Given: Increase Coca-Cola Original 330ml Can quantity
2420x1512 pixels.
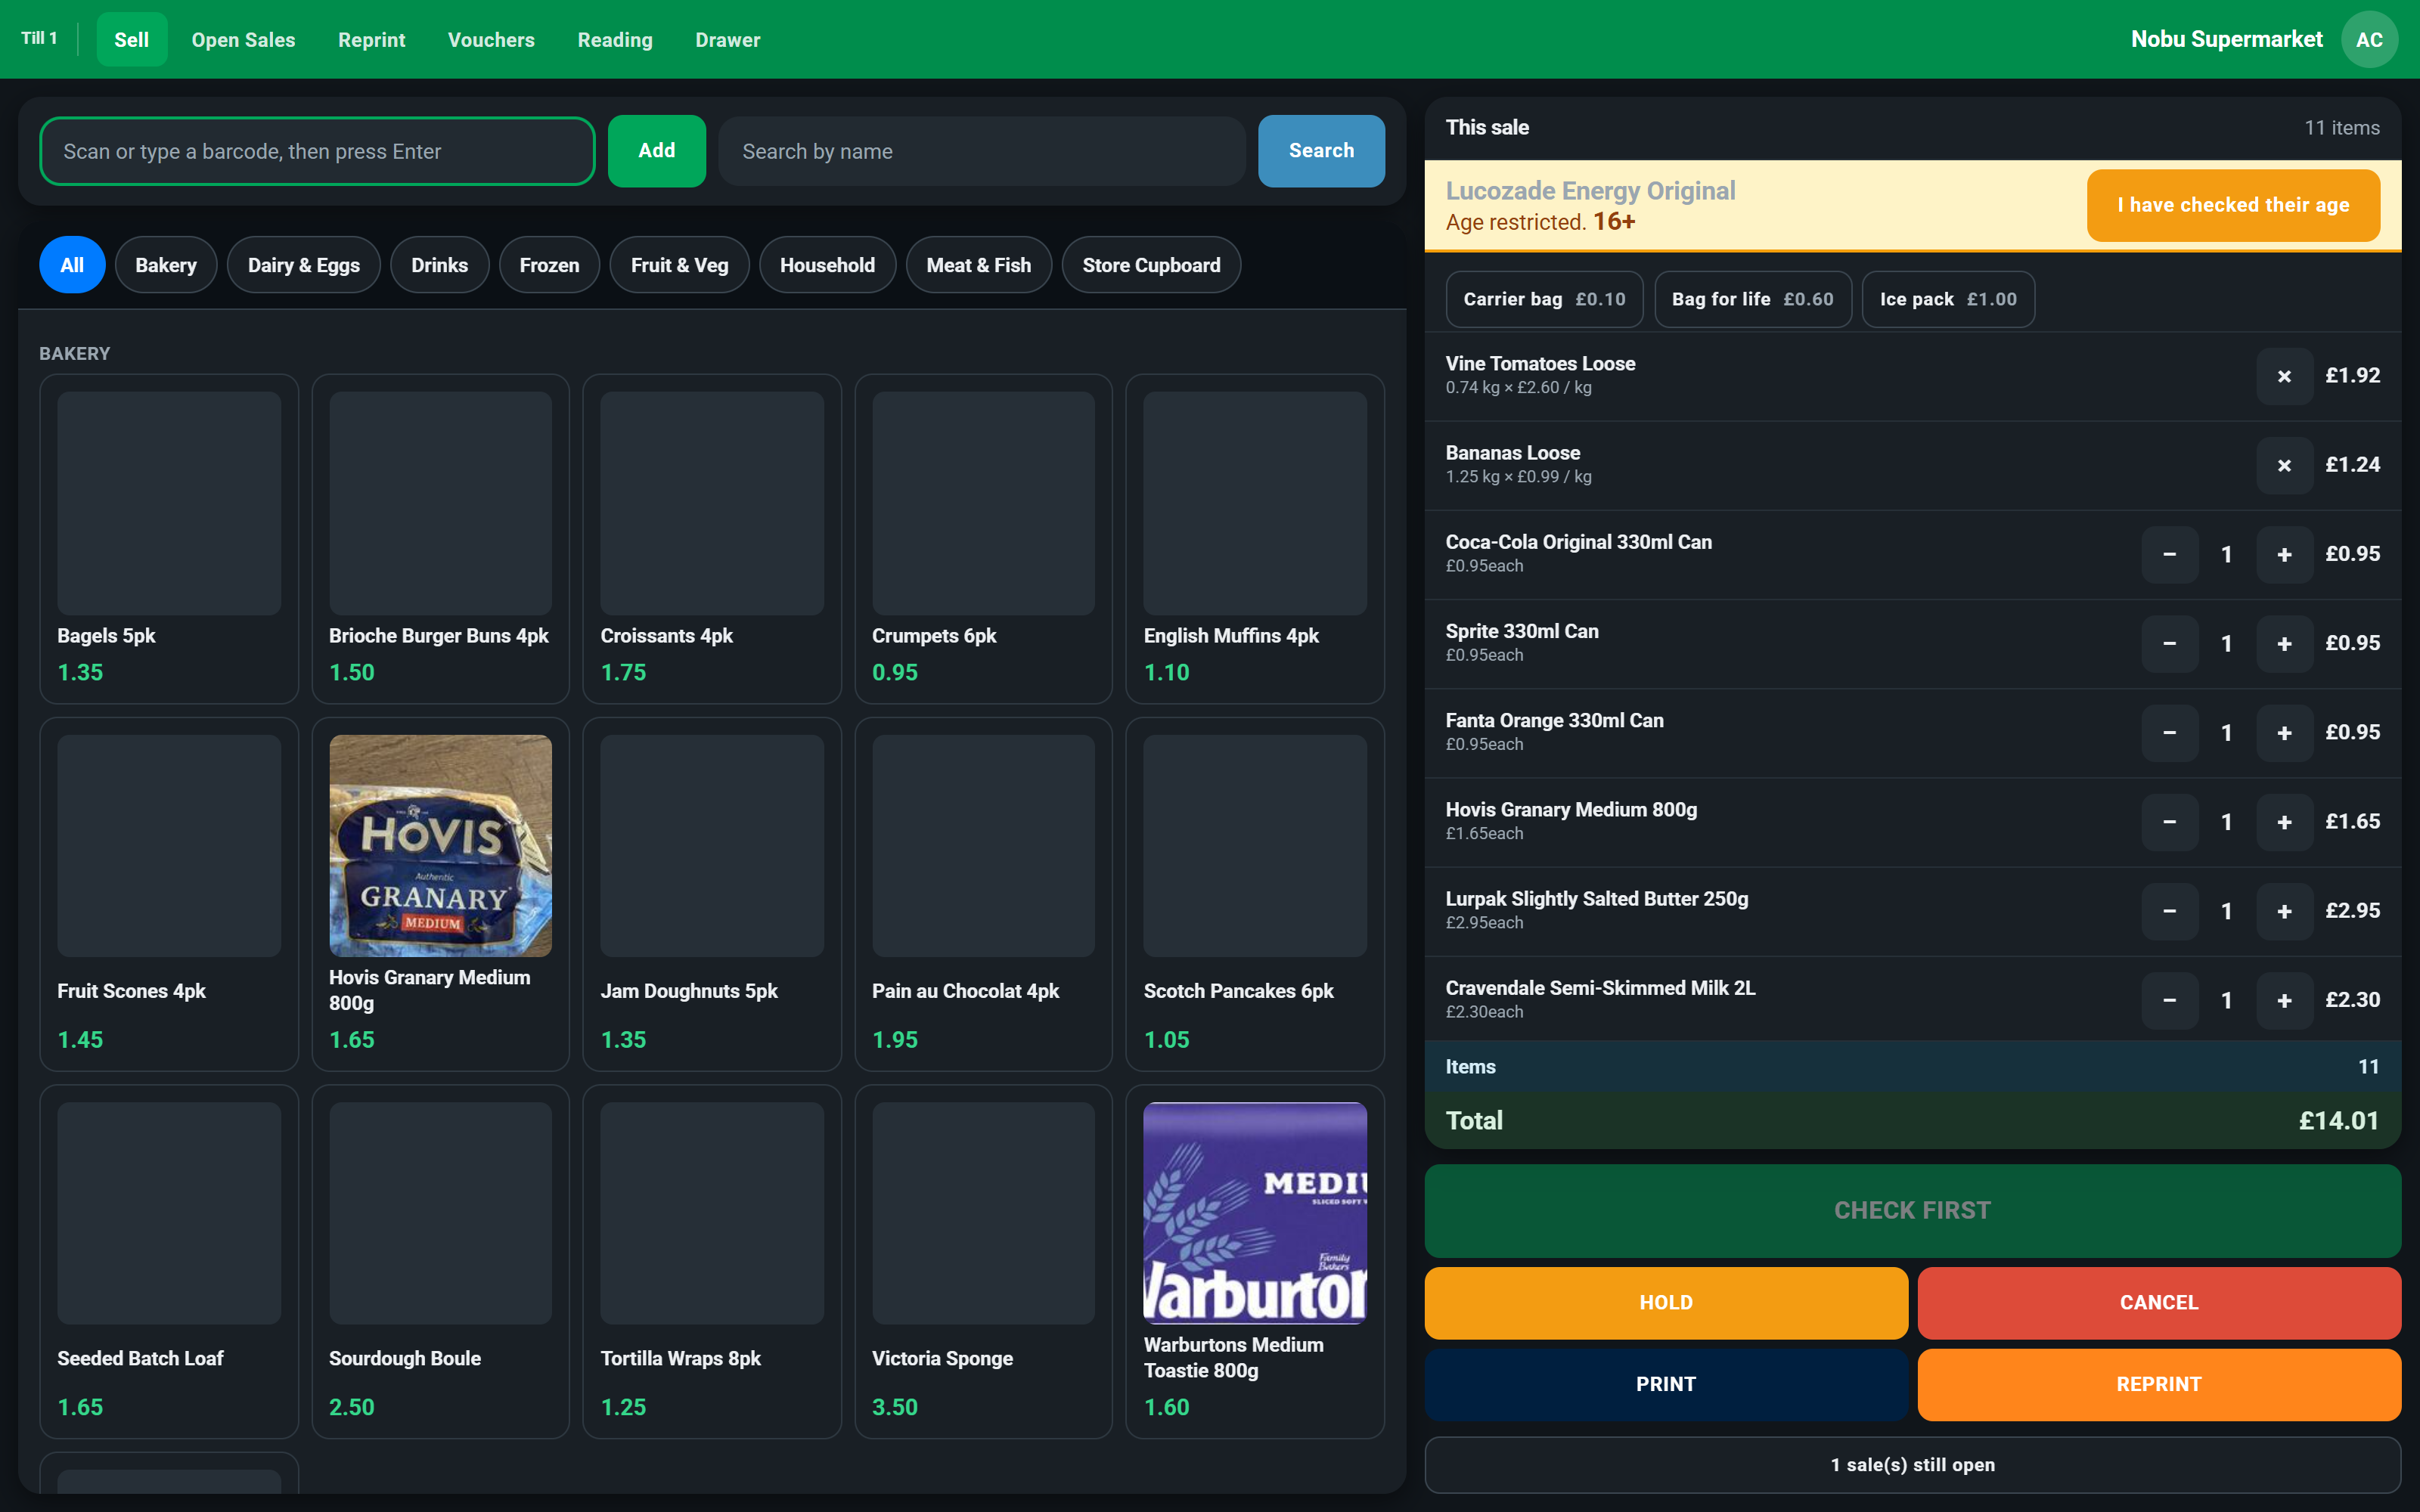Looking at the screenshot, I should pyautogui.click(x=2283, y=554).
